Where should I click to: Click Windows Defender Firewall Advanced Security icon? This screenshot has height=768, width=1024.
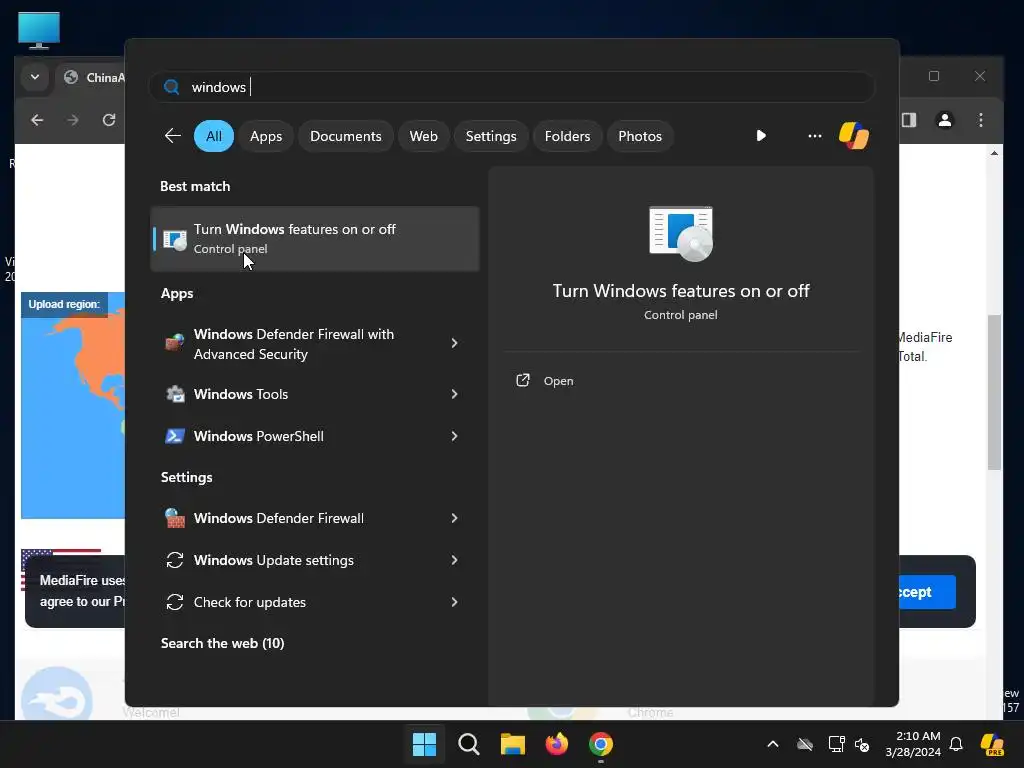pos(175,343)
